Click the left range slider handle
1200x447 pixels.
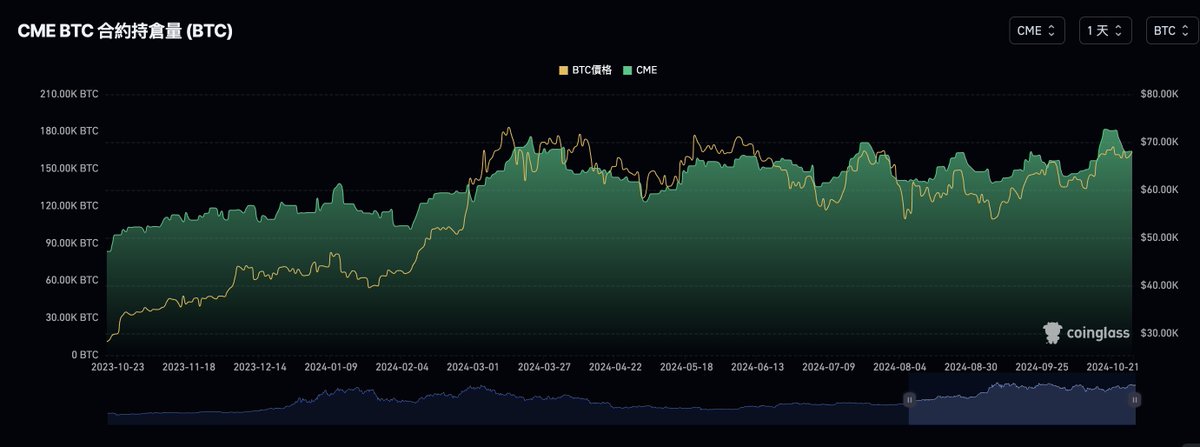tap(910, 399)
